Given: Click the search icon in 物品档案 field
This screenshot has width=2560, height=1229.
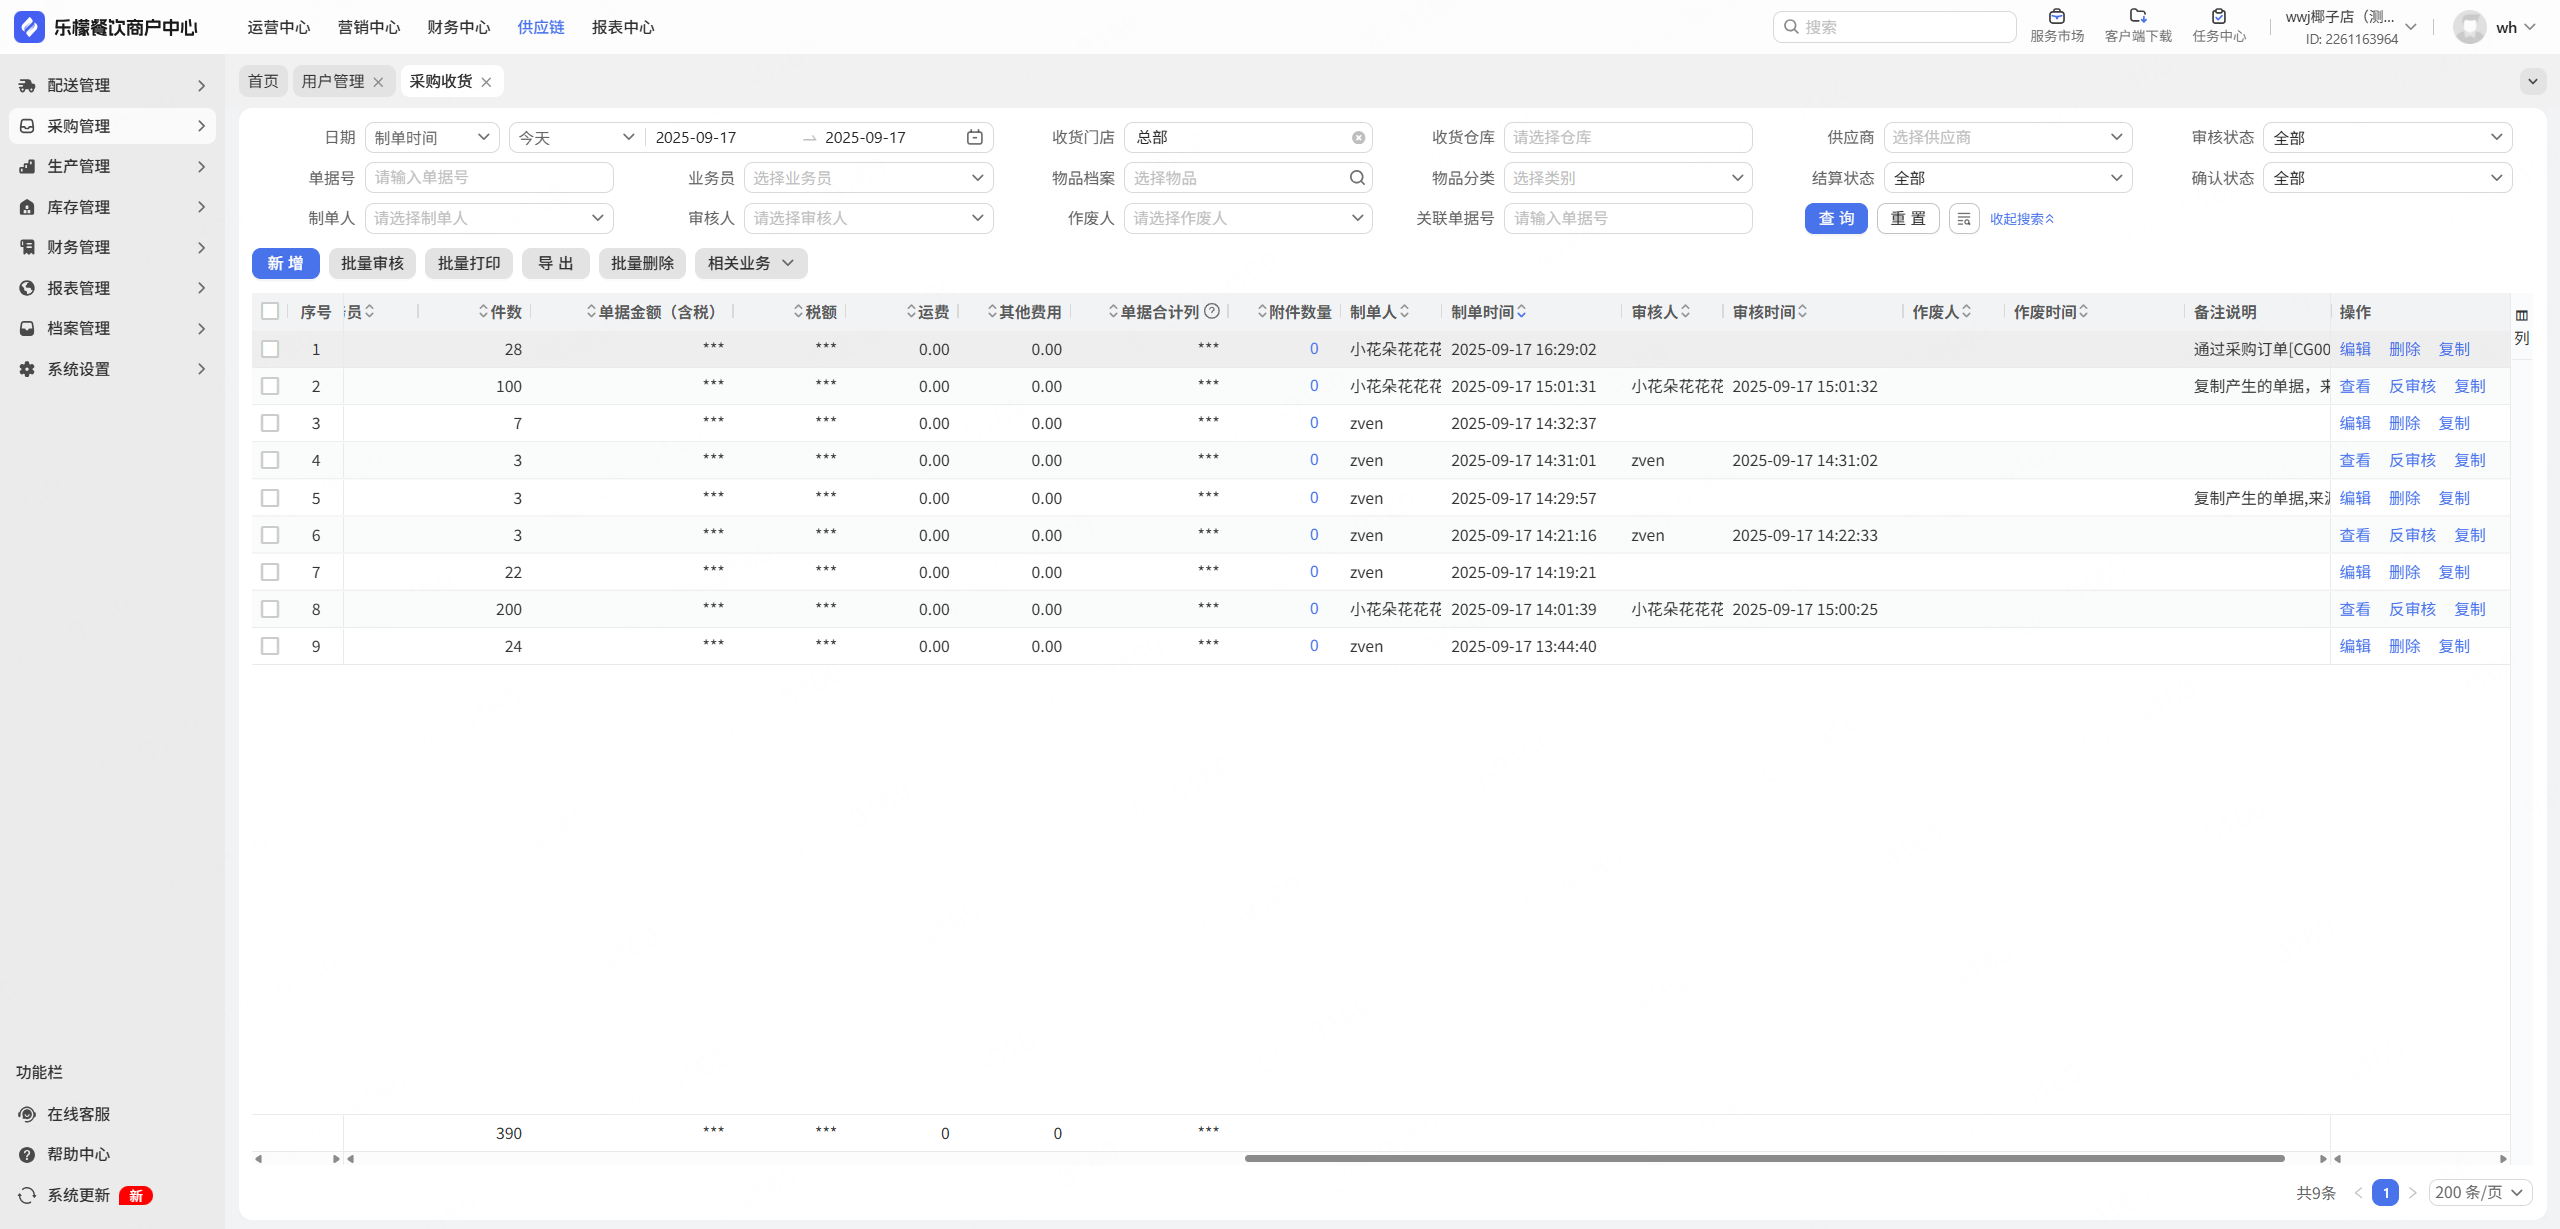Looking at the screenshot, I should pyautogui.click(x=1357, y=178).
